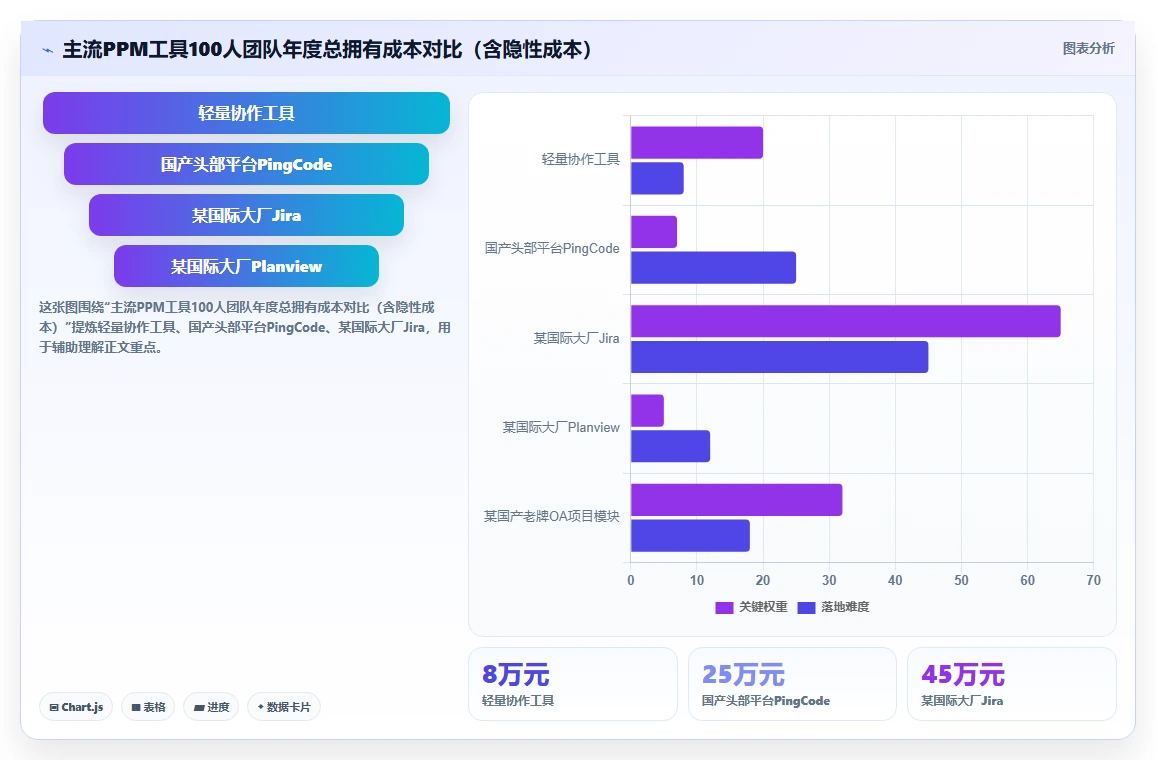1156x760 pixels.
Task: Click the purple bar for 某国际大厂Jira
Action: 846,321
